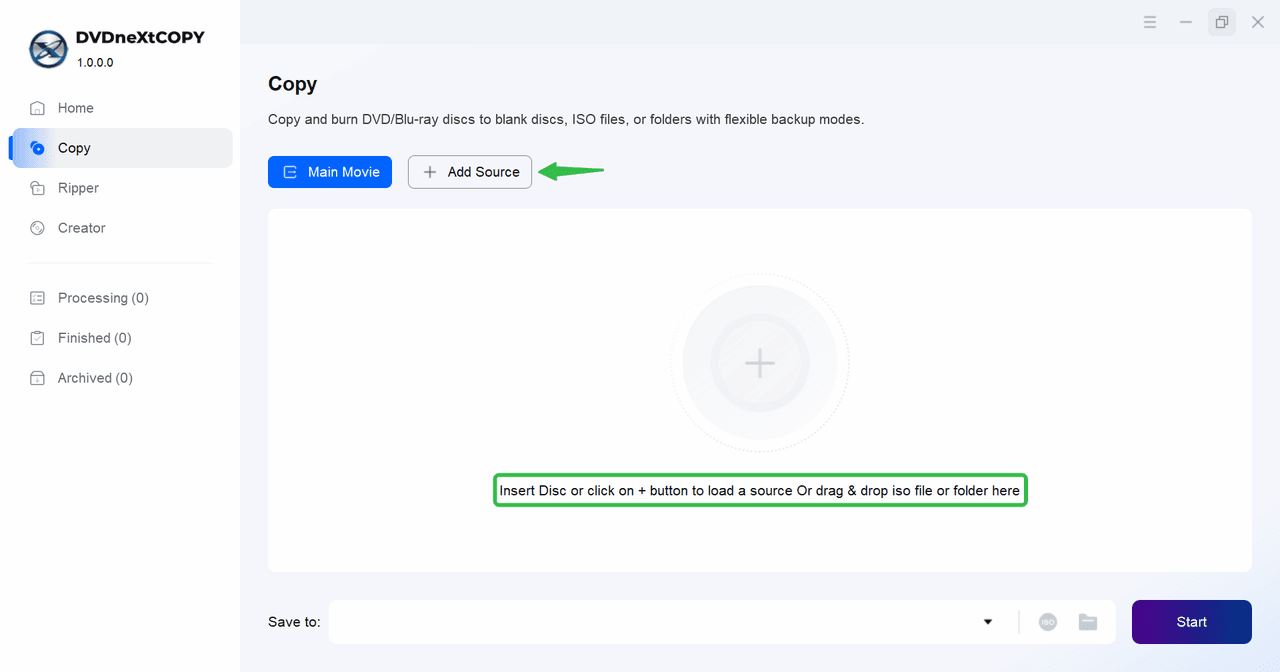
Task: Click the Finished clipboard icon
Action: point(38,338)
